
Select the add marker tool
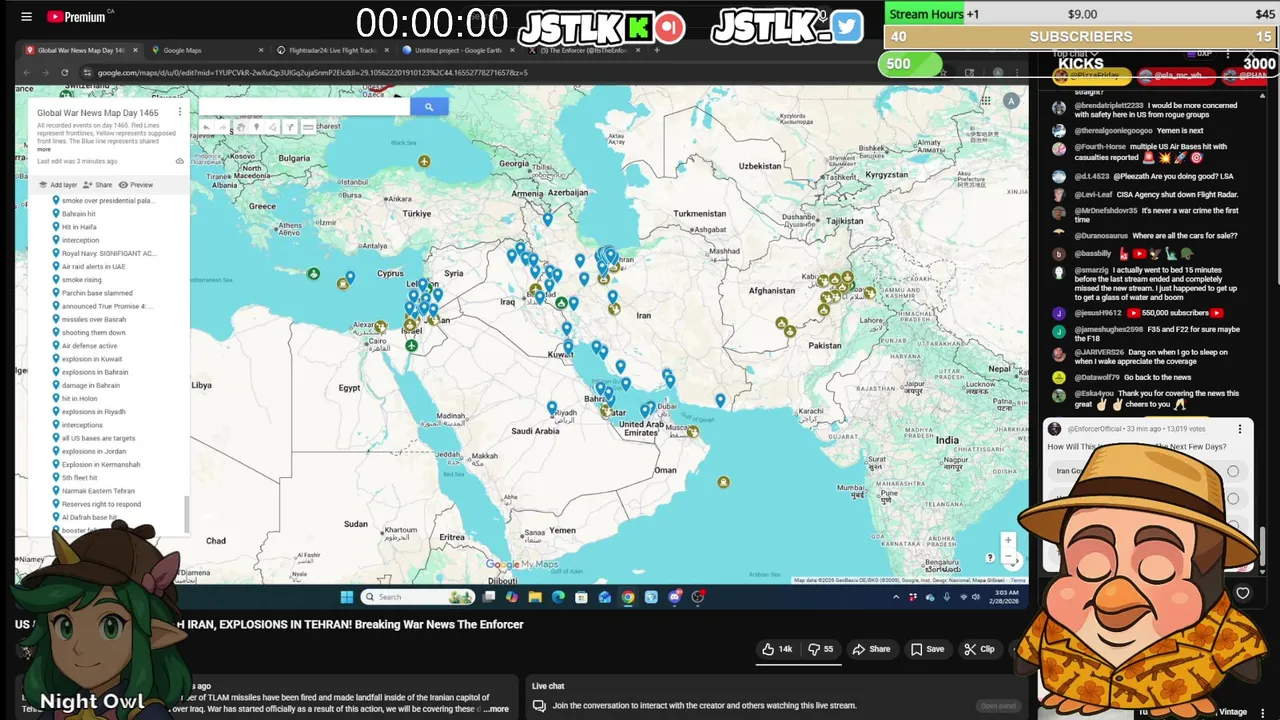click(257, 127)
